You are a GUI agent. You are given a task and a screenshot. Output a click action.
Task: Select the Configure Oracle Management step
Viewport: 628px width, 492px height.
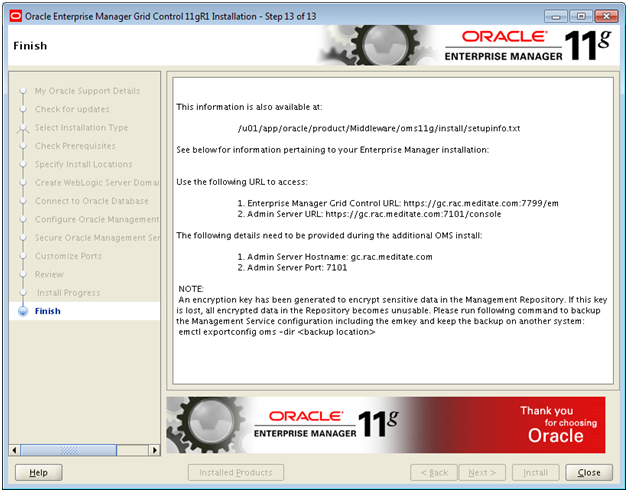97,219
